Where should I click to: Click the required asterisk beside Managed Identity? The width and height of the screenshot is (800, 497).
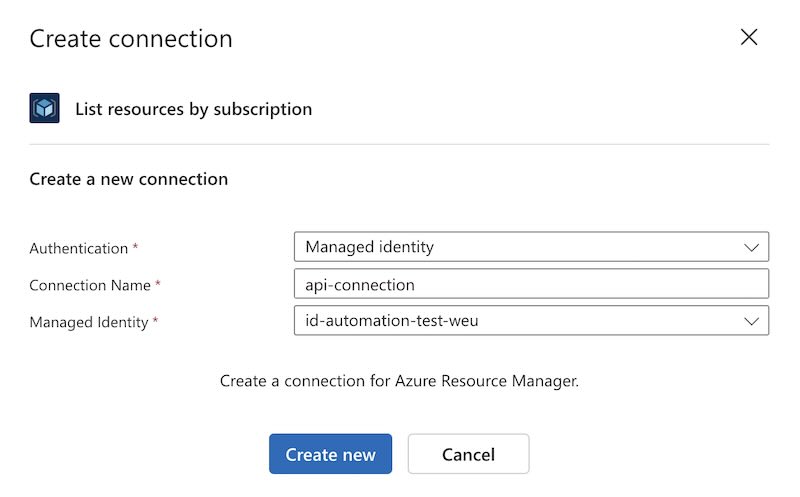point(156,320)
